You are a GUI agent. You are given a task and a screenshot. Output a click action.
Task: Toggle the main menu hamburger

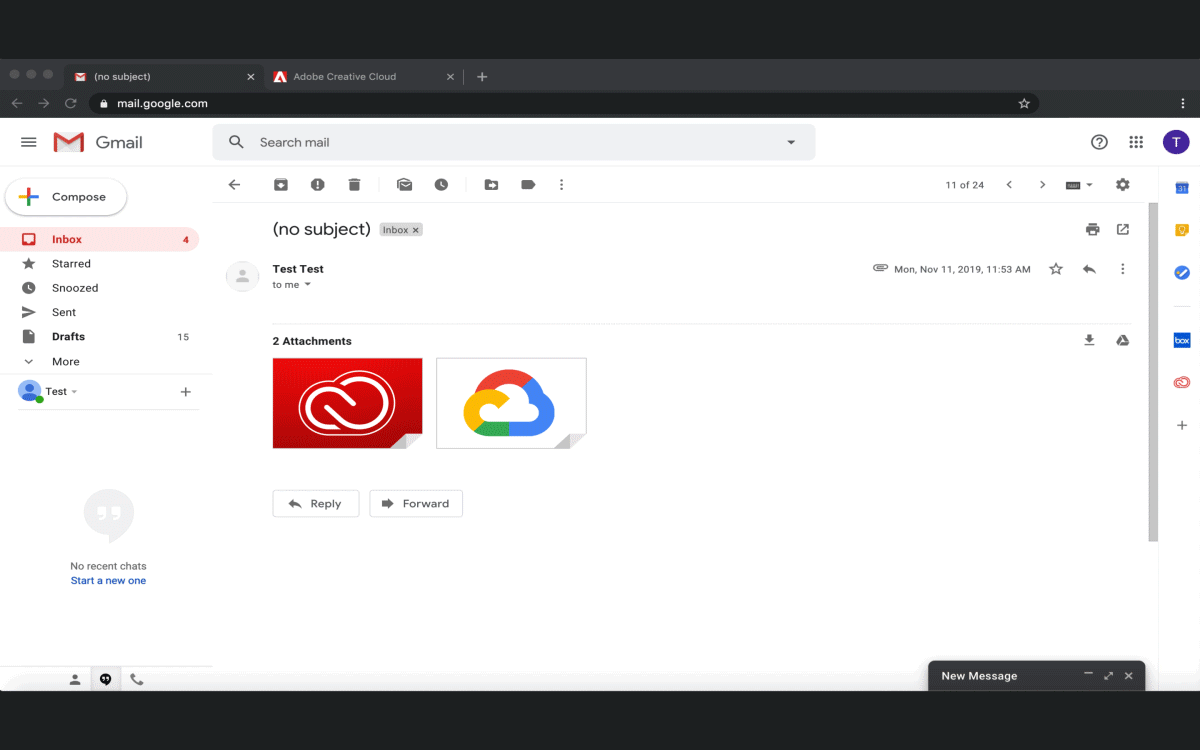[x=29, y=142]
